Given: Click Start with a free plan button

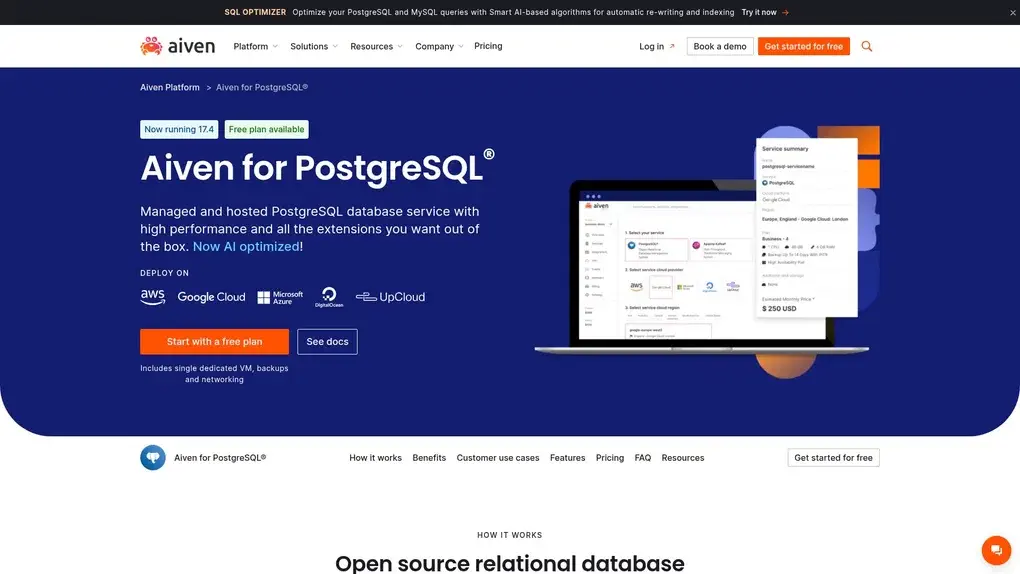Looking at the screenshot, I should pyautogui.click(x=214, y=342).
